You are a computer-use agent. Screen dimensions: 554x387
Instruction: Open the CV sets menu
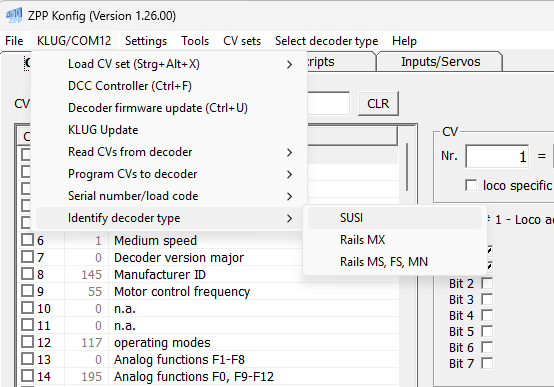coord(242,41)
